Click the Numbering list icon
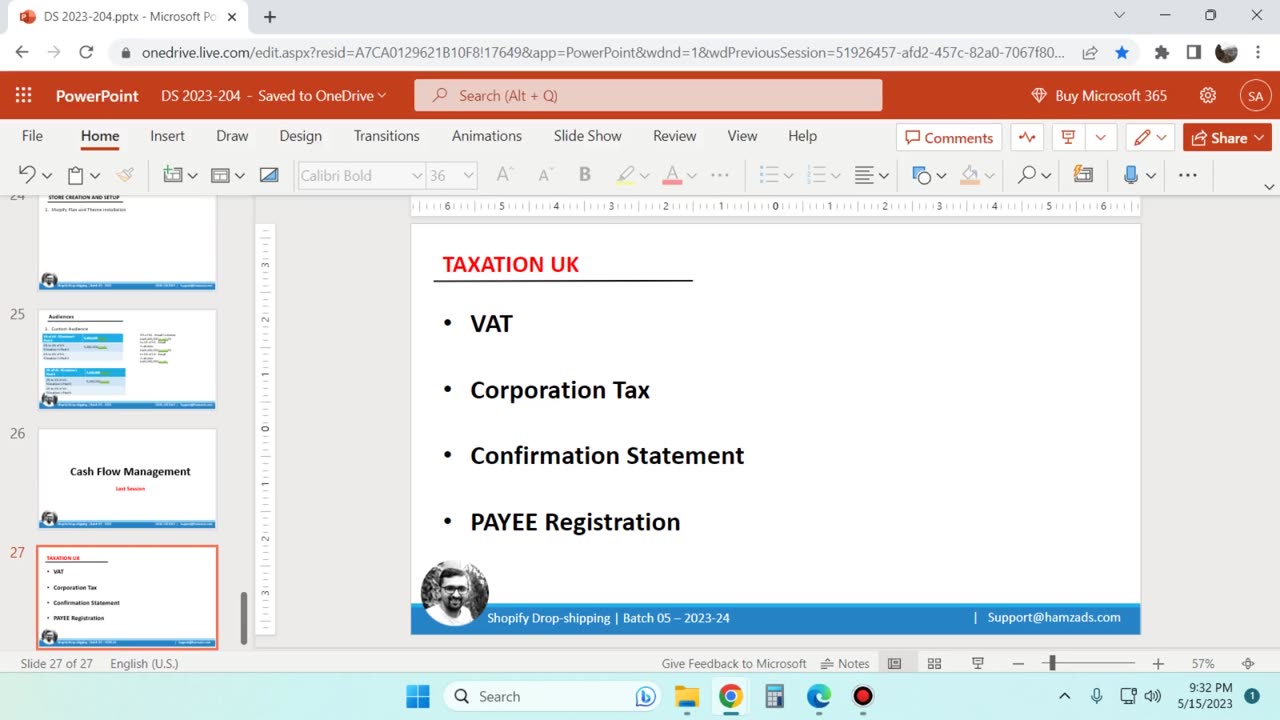Viewport: 1280px width, 720px height. coord(817,175)
